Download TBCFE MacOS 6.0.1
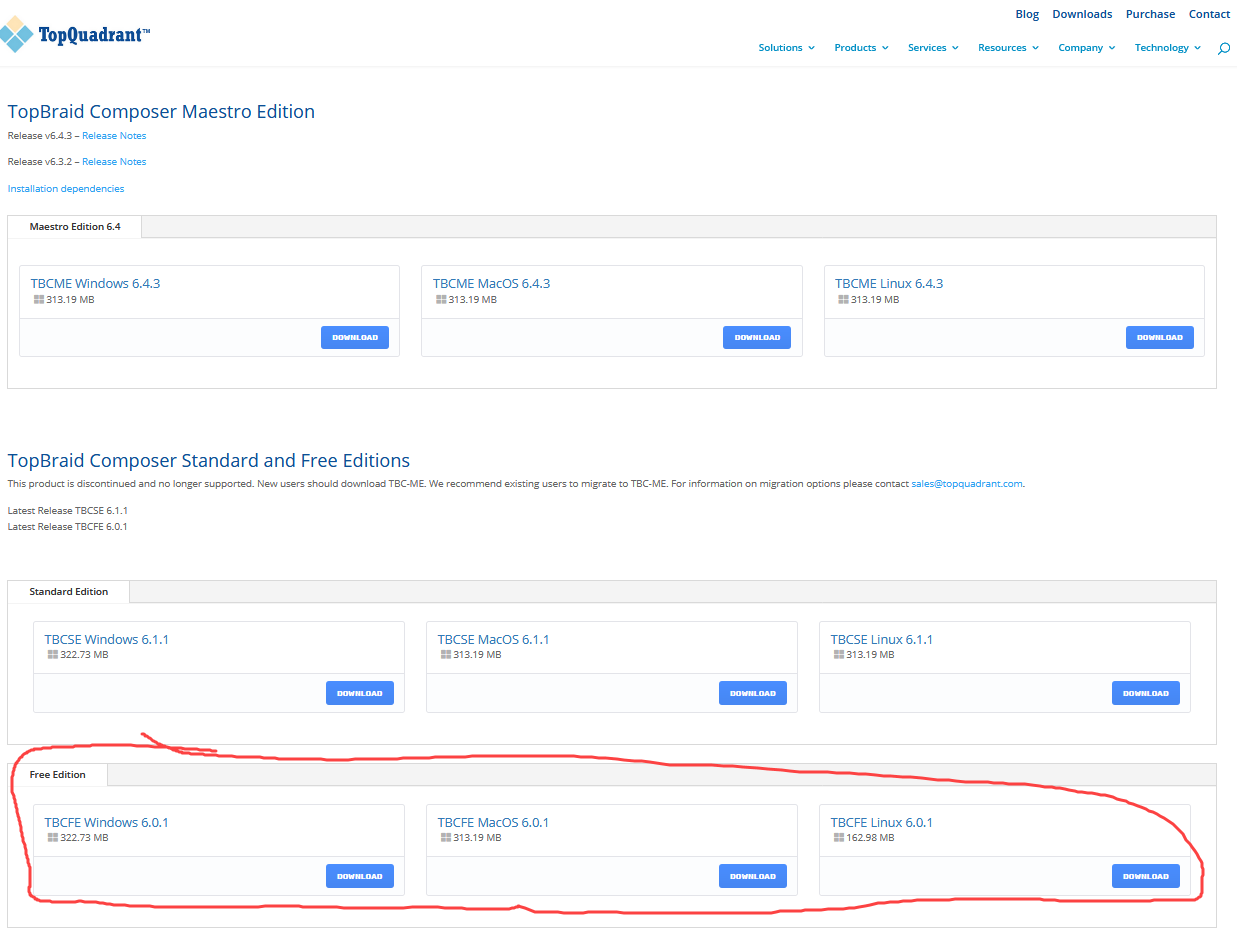The image size is (1237, 938). click(x=753, y=876)
